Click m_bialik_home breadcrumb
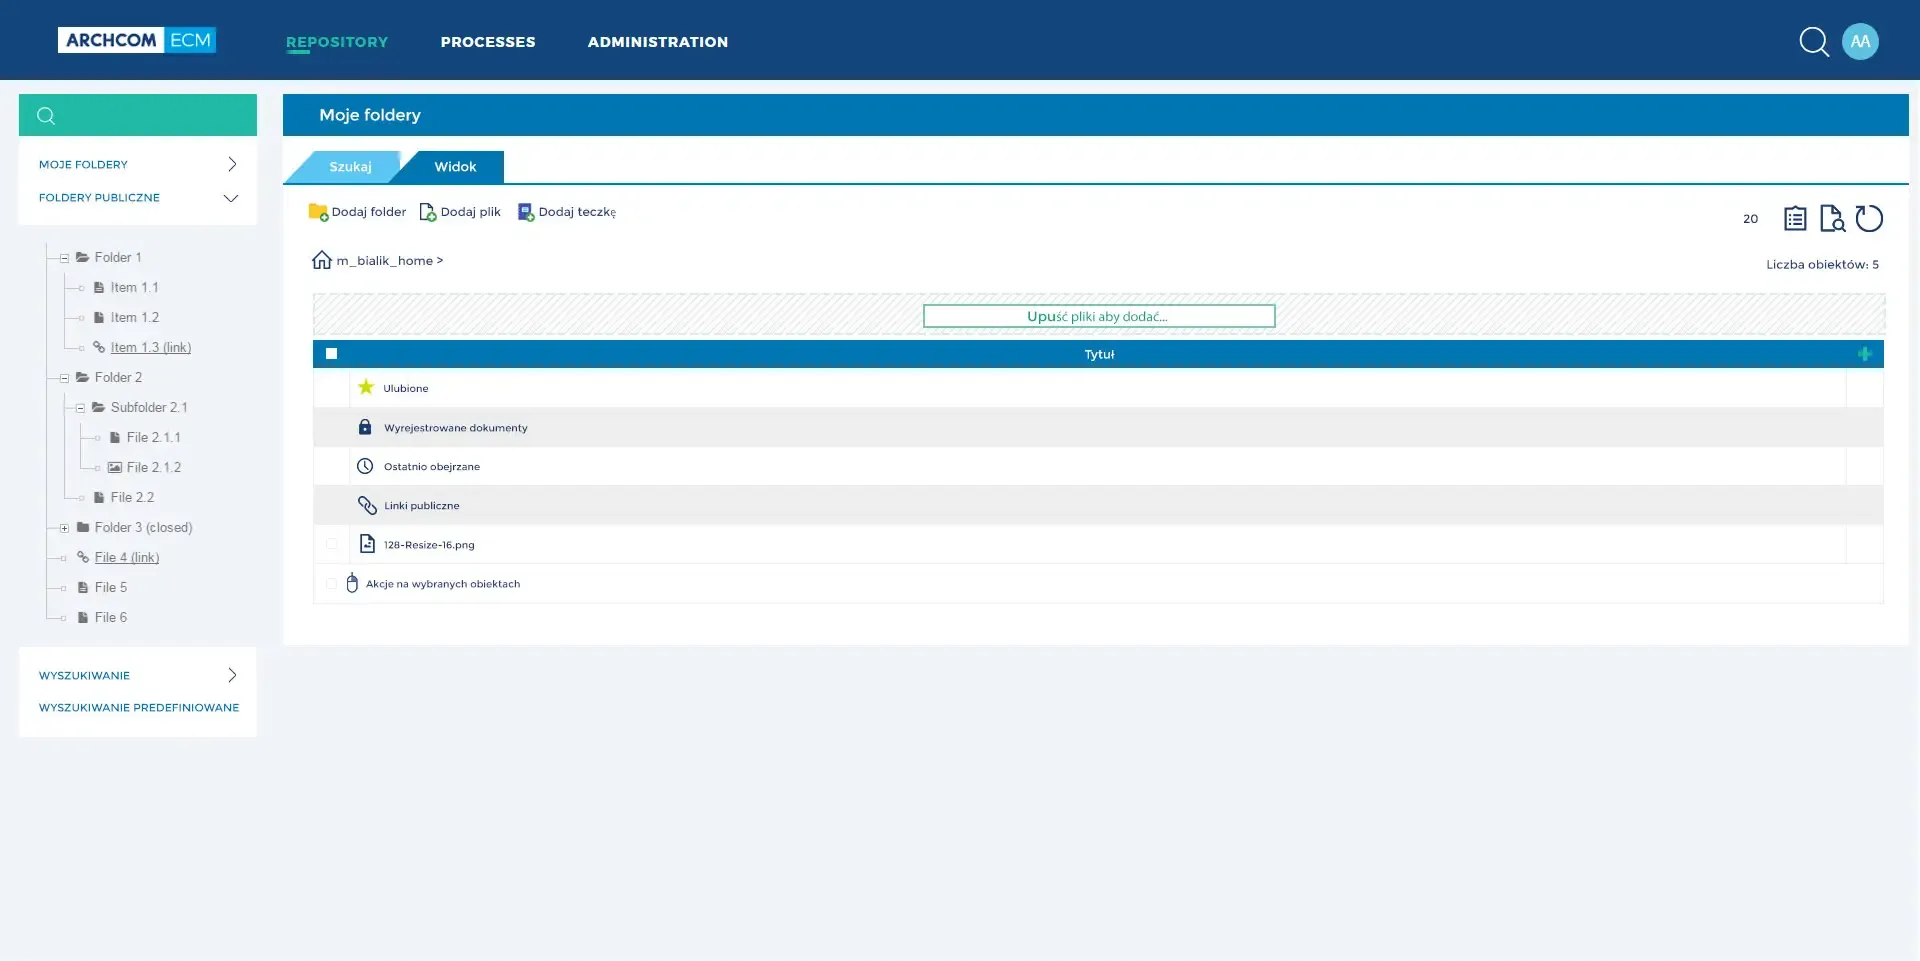The image size is (1920, 961). (x=385, y=261)
